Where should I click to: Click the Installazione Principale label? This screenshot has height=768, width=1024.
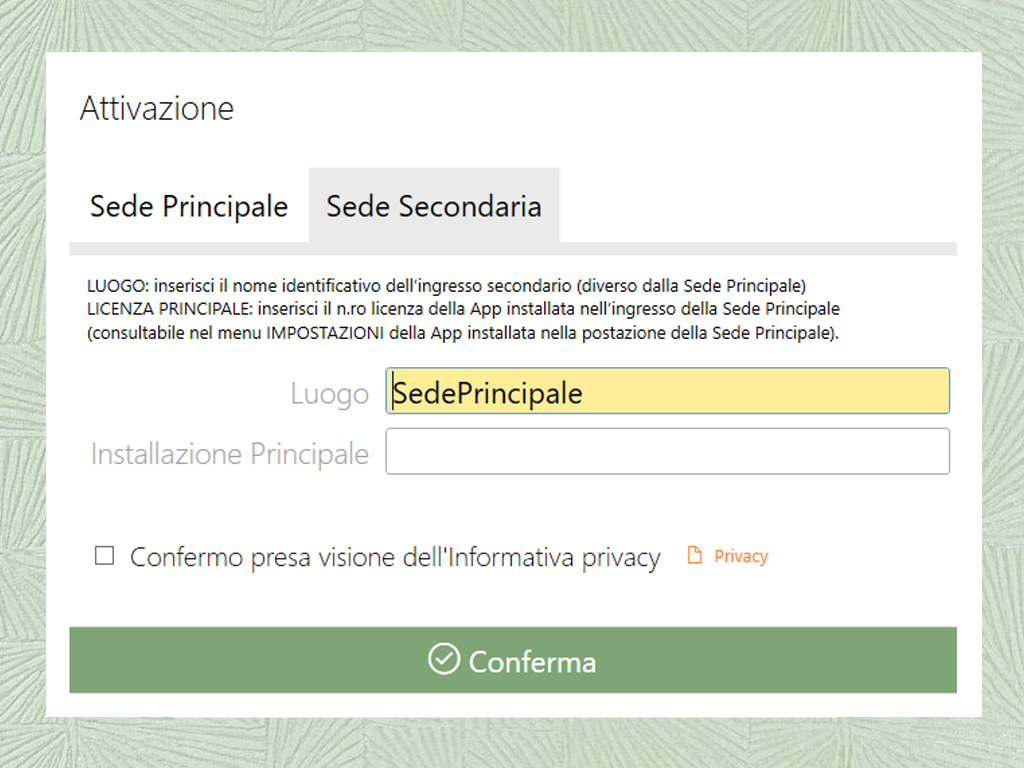(x=230, y=454)
